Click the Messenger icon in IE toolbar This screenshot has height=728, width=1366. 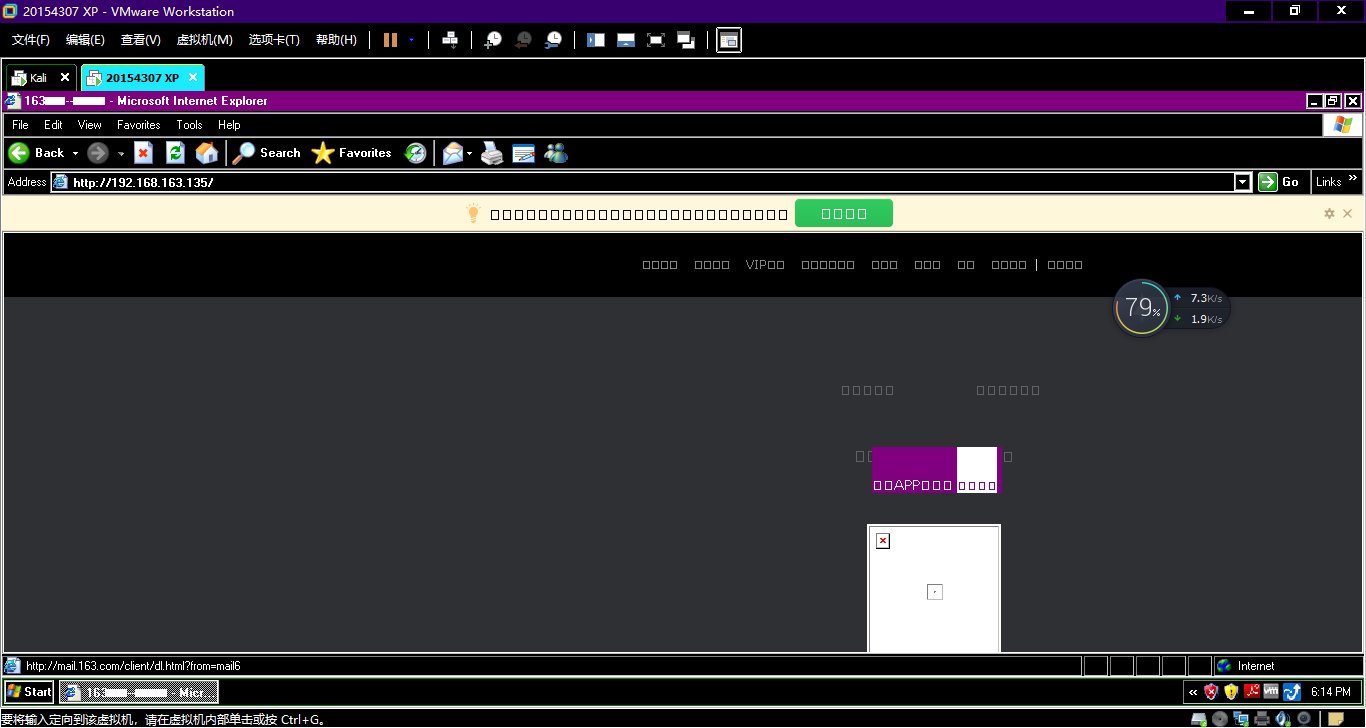[x=556, y=153]
